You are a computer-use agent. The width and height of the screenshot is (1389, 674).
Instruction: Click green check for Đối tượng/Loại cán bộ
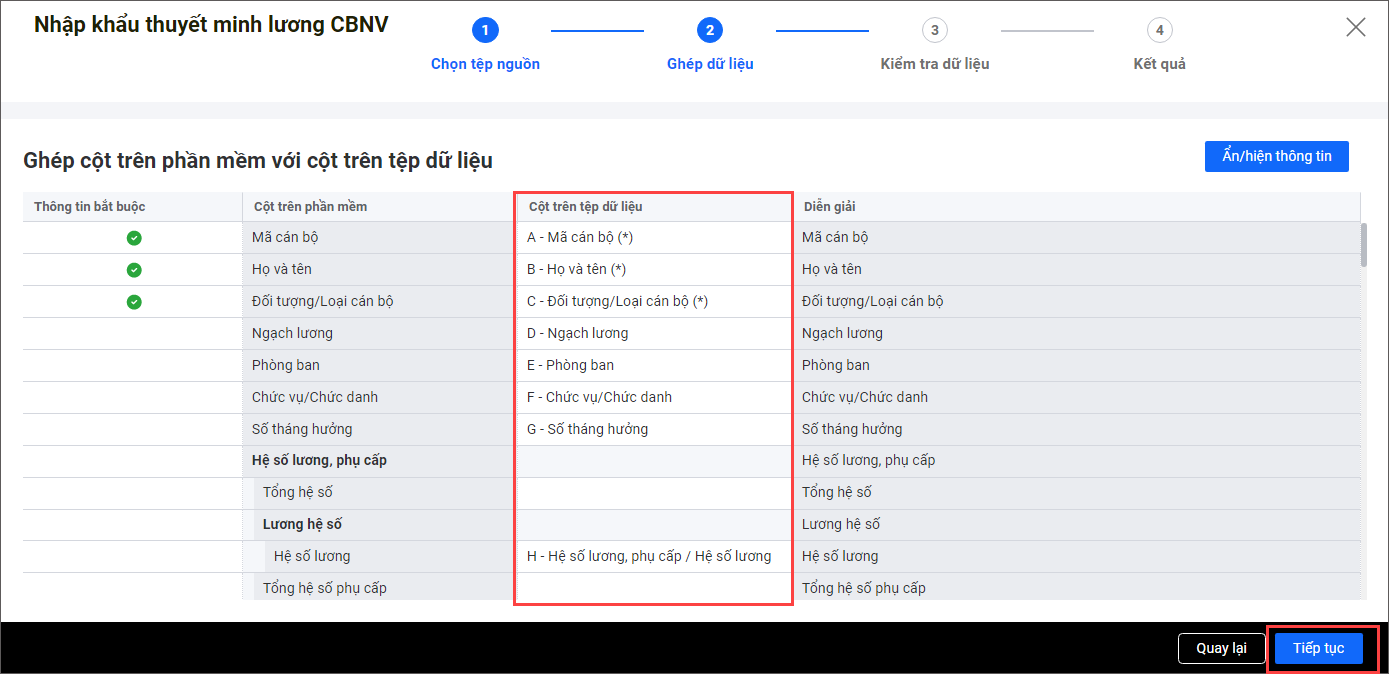[134, 302]
